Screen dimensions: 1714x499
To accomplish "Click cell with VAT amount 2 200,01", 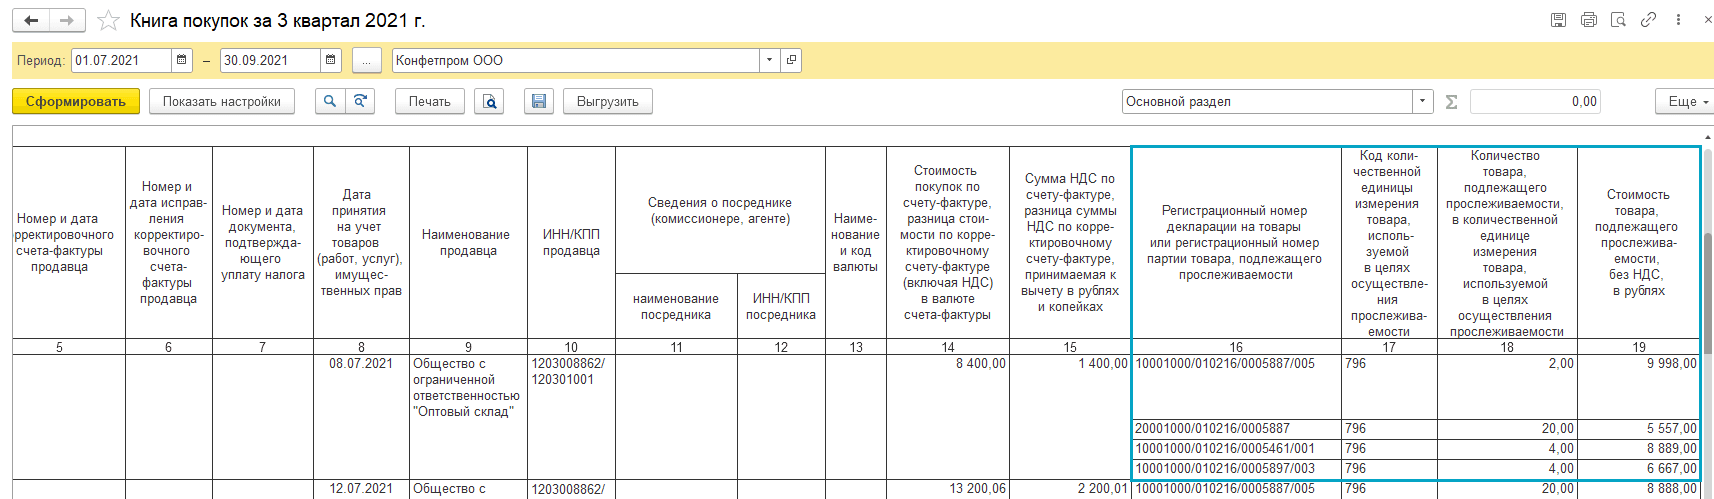I will (x=1070, y=489).
